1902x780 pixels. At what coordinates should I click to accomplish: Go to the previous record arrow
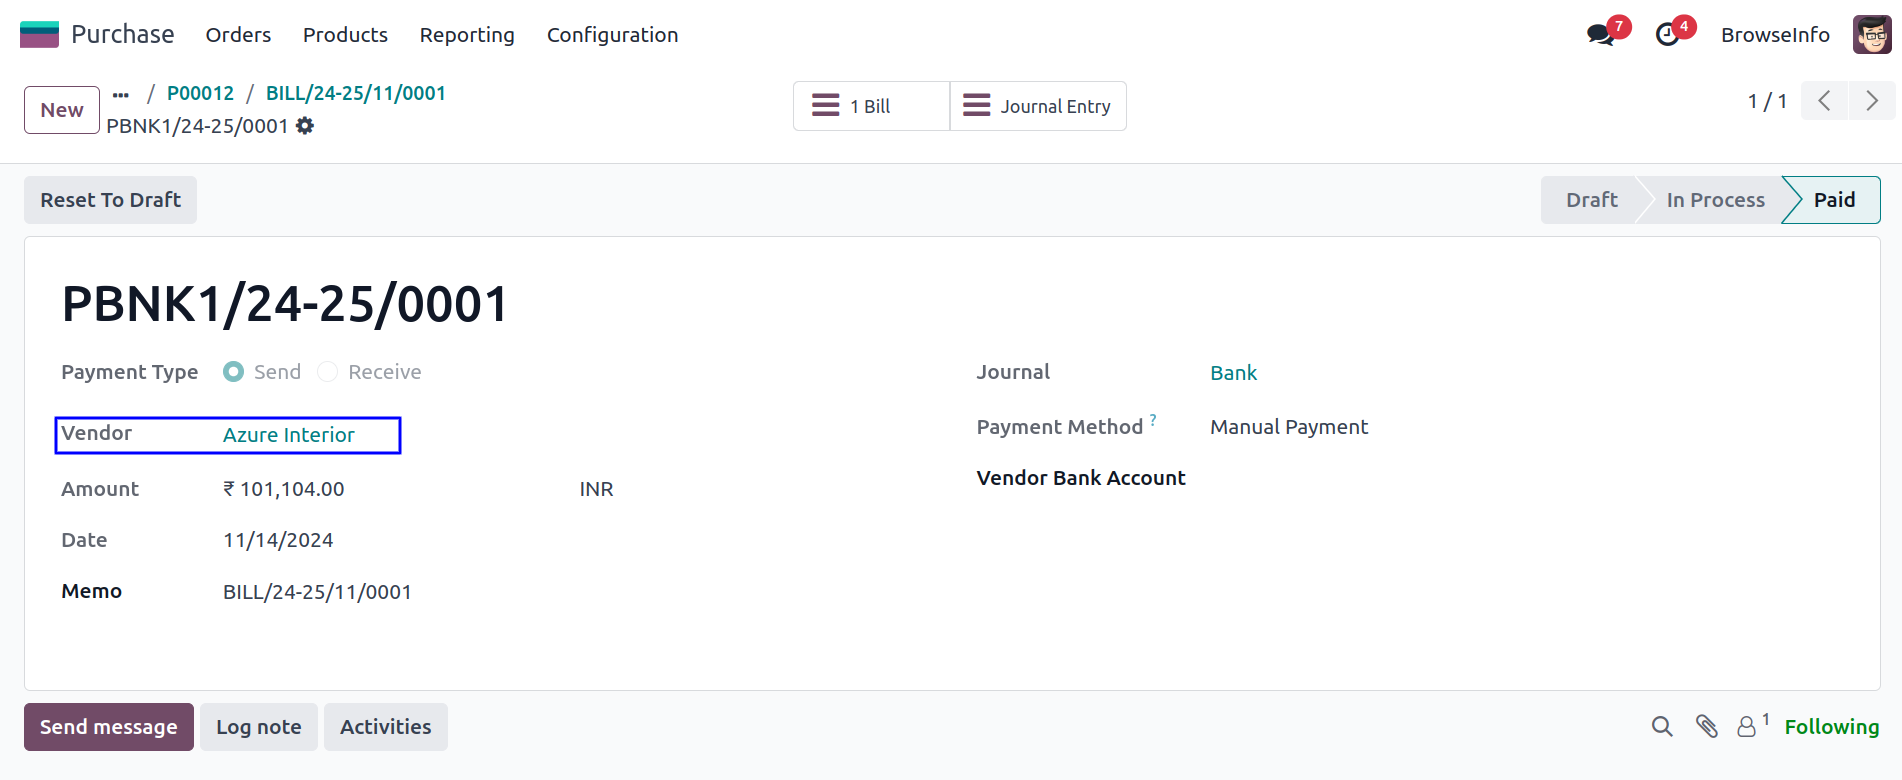pyautogui.click(x=1825, y=101)
